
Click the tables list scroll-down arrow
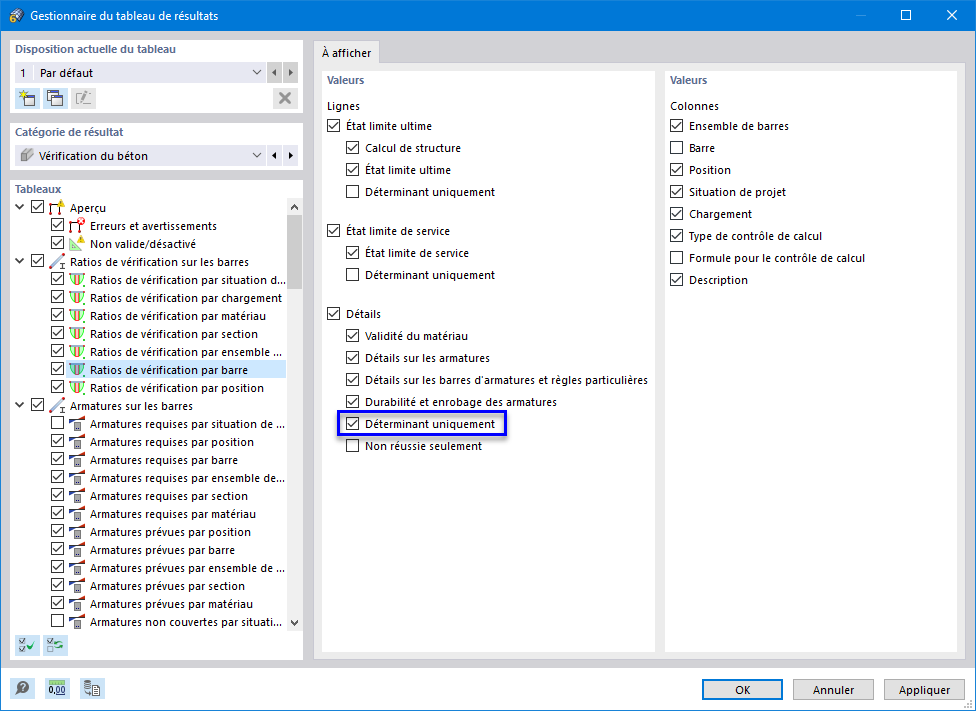(294, 623)
